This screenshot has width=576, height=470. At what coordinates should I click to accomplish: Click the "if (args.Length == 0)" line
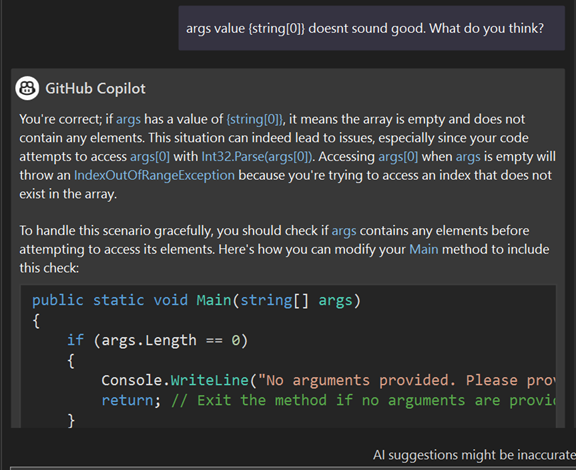tap(158, 340)
